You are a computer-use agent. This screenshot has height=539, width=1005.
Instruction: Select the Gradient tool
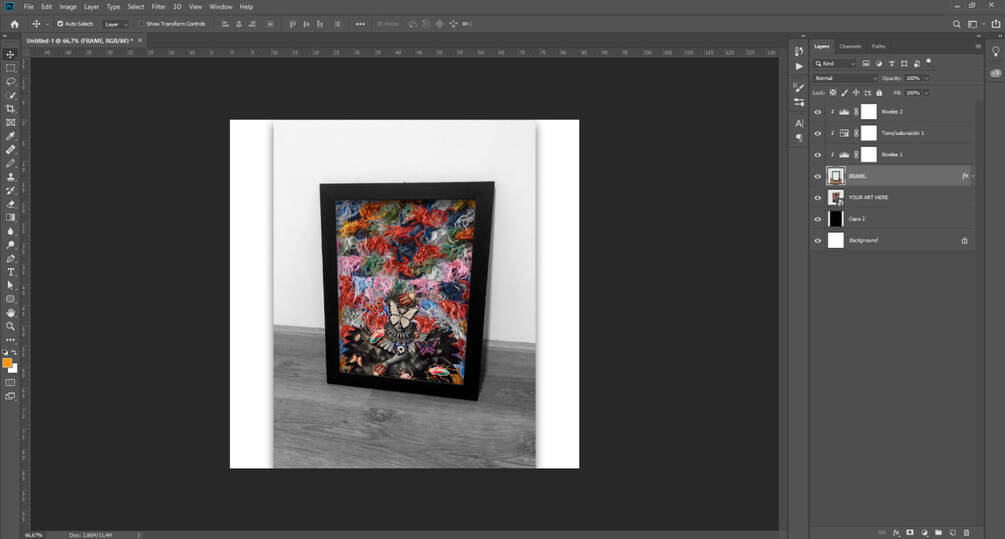[10, 217]
